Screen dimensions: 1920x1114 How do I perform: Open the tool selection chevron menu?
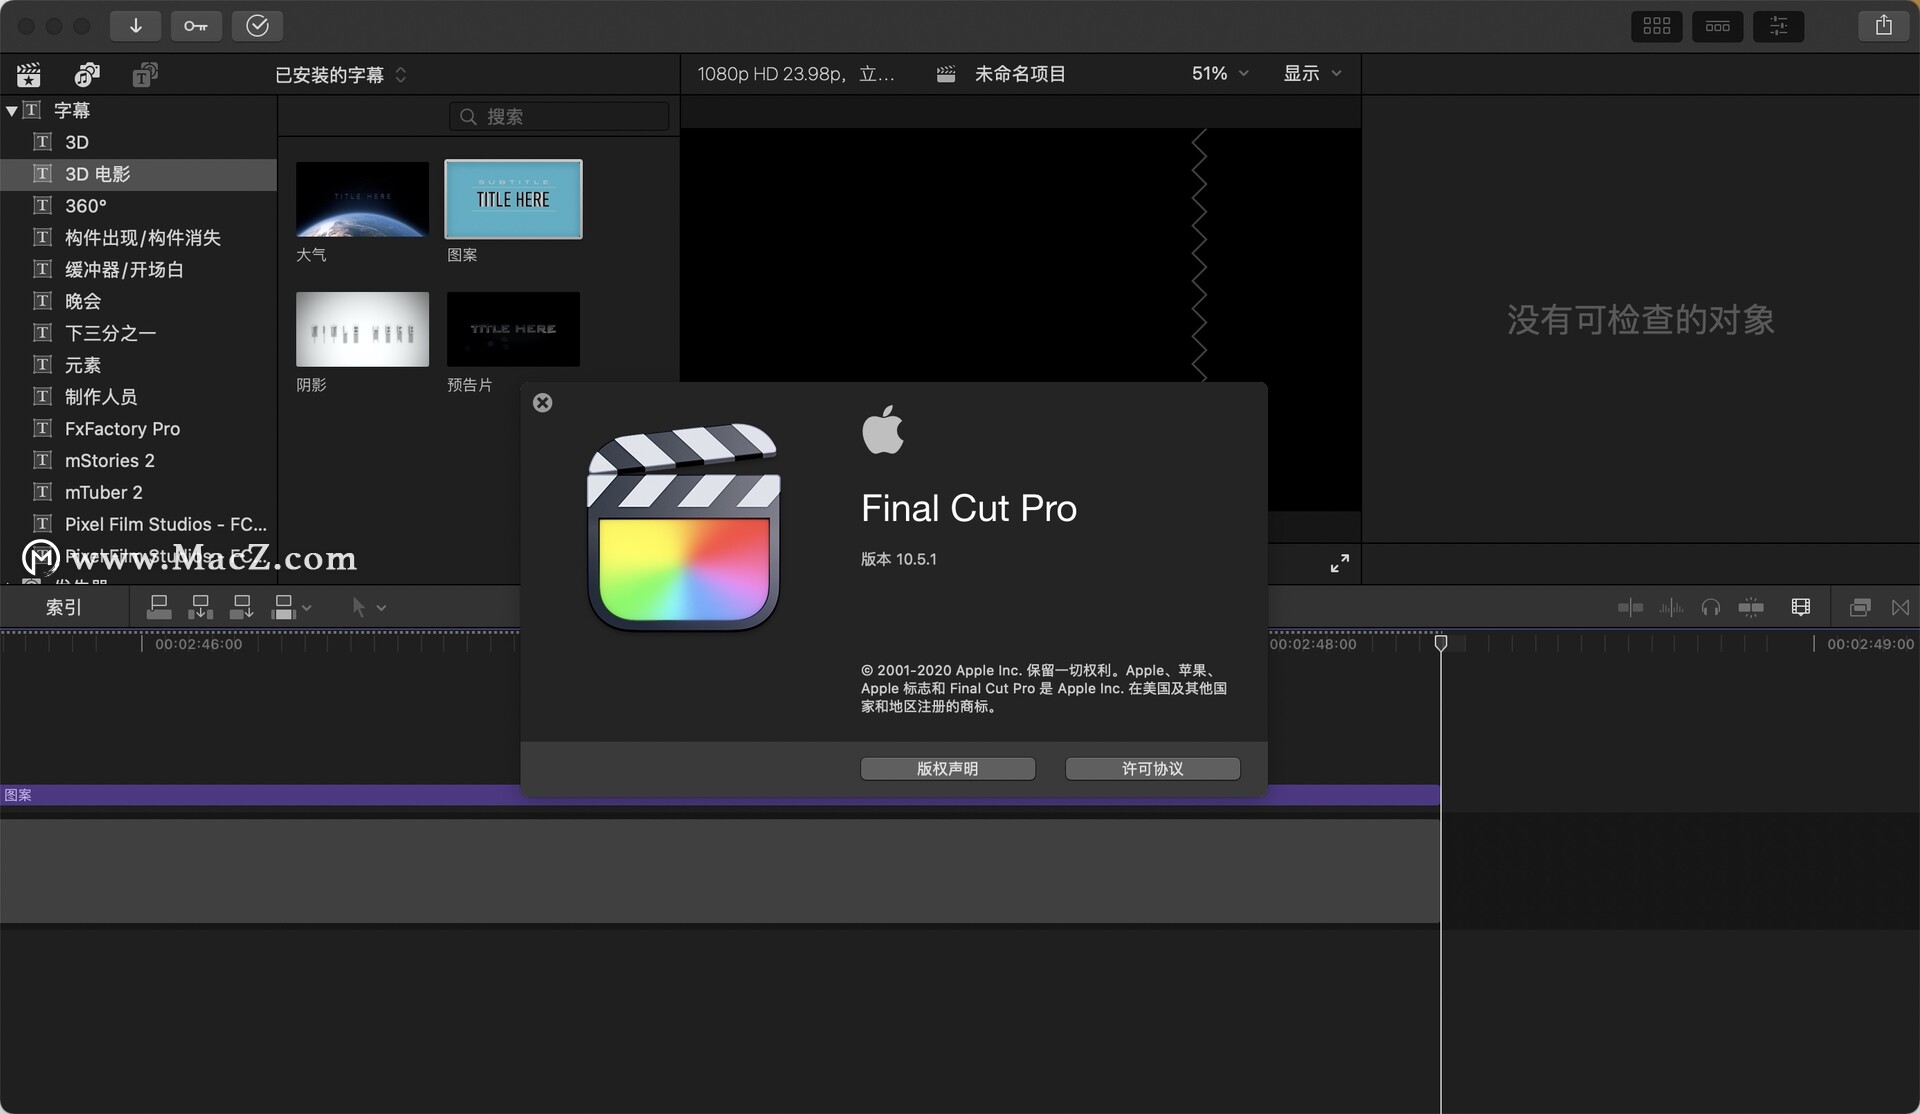tap(381, 608)
